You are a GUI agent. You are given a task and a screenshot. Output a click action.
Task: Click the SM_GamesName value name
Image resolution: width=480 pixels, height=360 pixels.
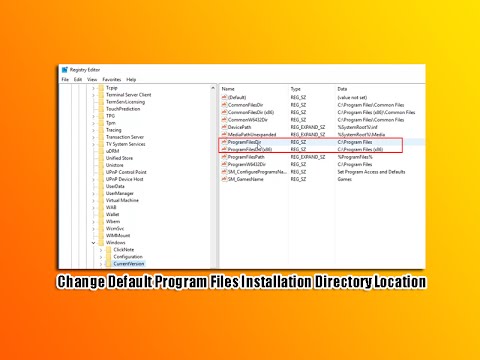[246, 179]
